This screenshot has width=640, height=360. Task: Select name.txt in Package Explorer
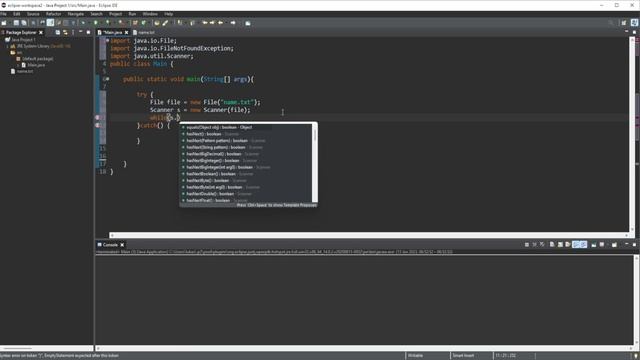click(x=22, y=71)
